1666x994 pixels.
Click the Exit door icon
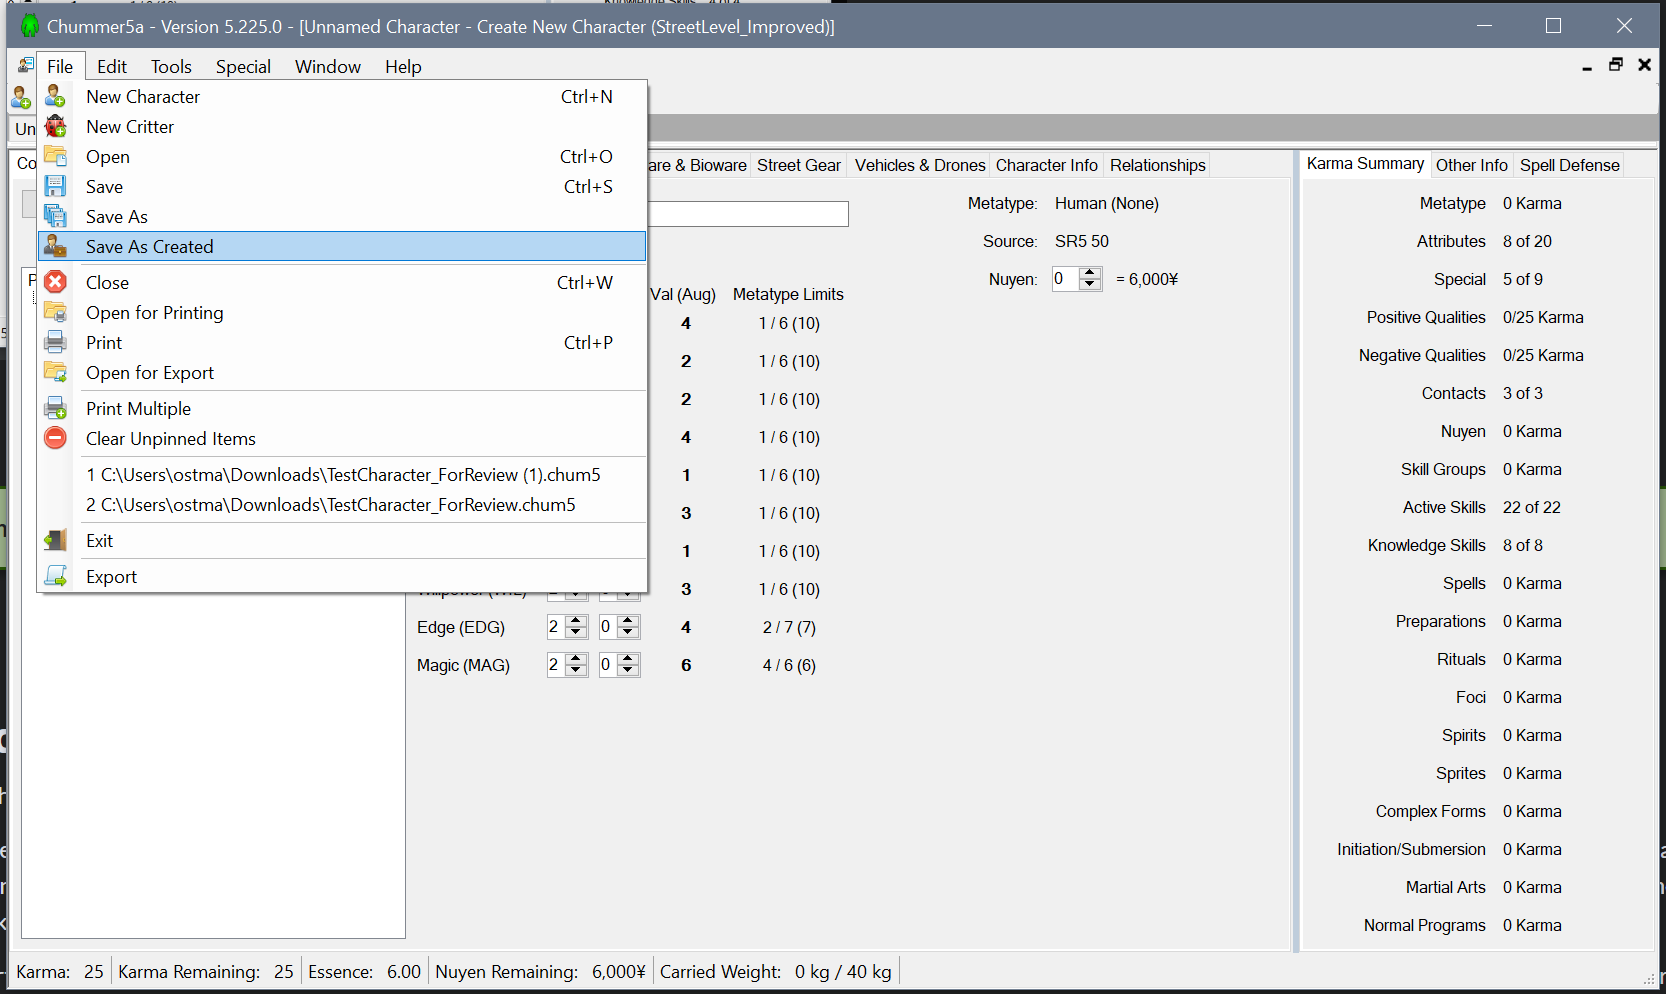[x=56, y=540]
